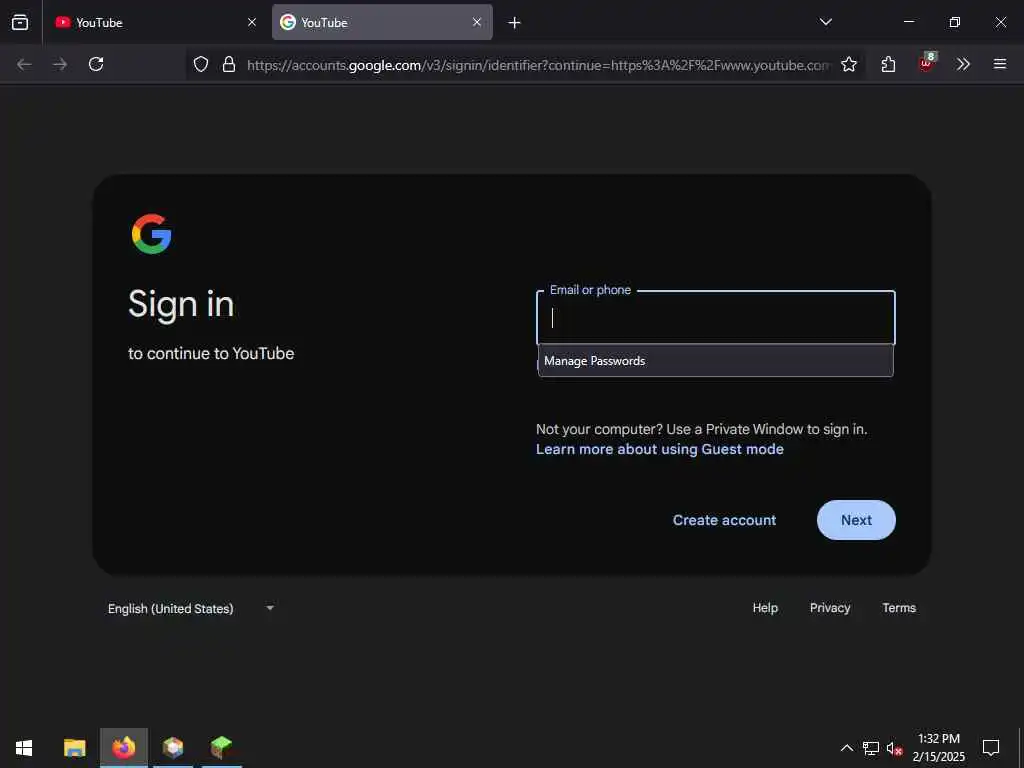Open a new browser tab

pos(515,23)
